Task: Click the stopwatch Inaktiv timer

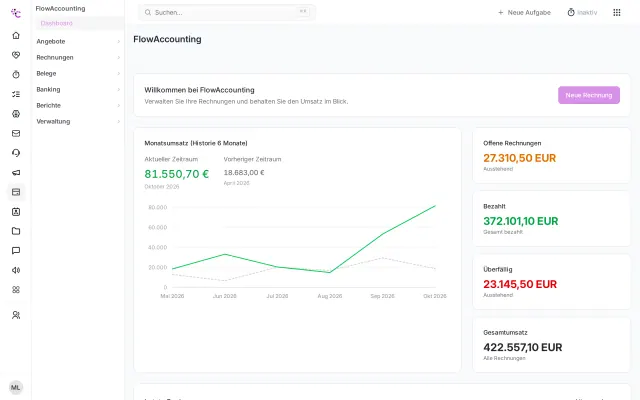Action: coord(582,13)
